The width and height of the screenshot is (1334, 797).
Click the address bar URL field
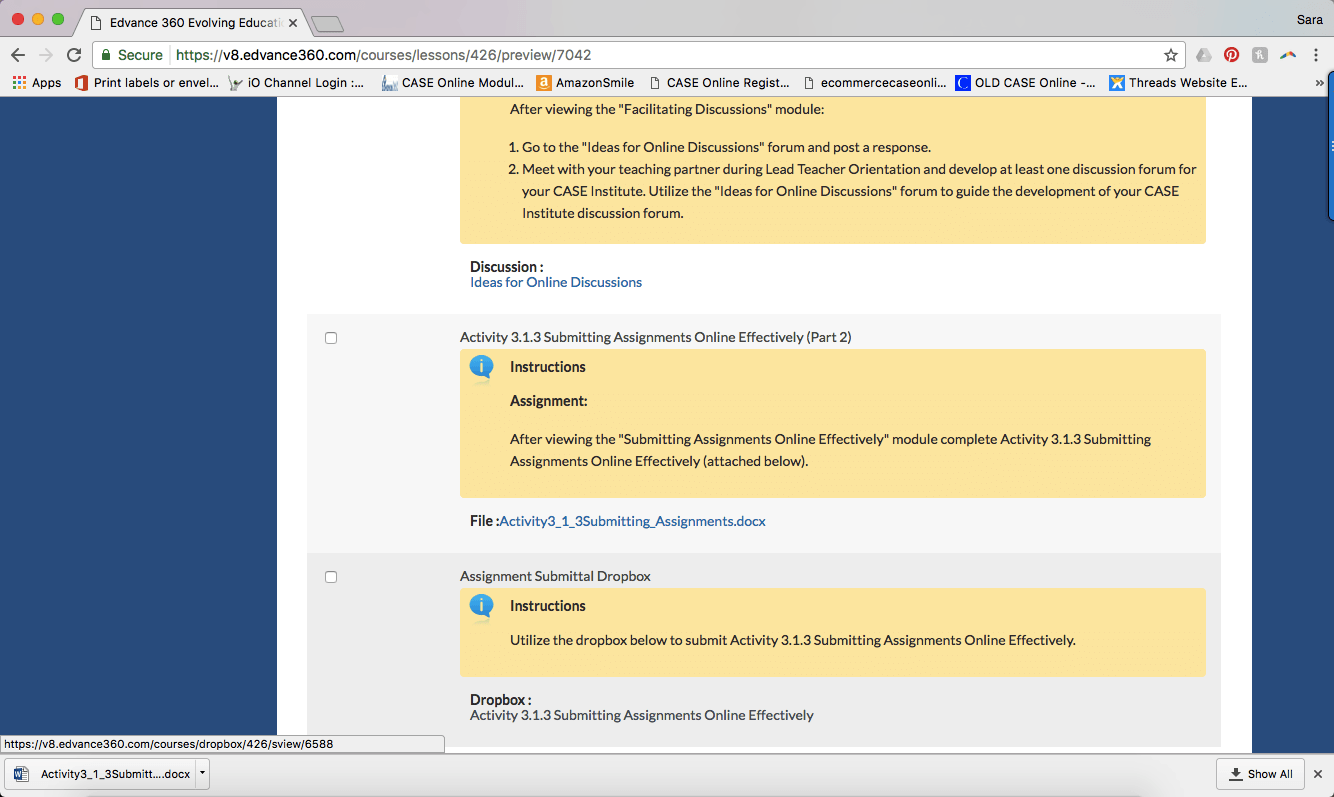click(x=660, y=55)
